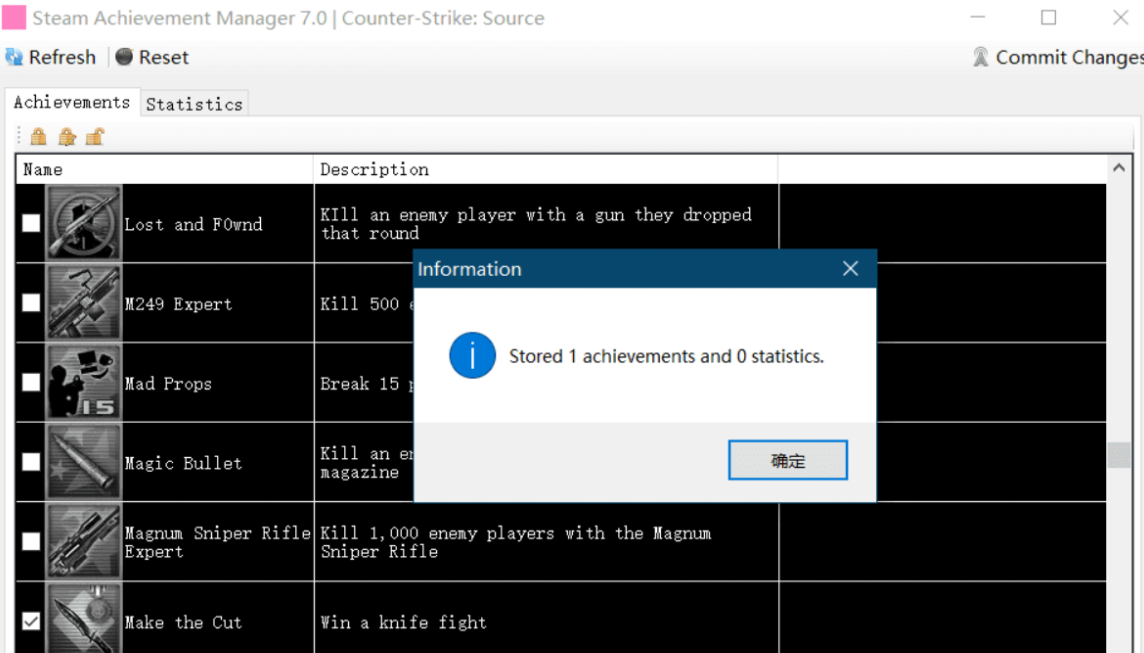Minimize the Steam Achievement Manager window
1144x653 pixels.
[x=978, y=18]
